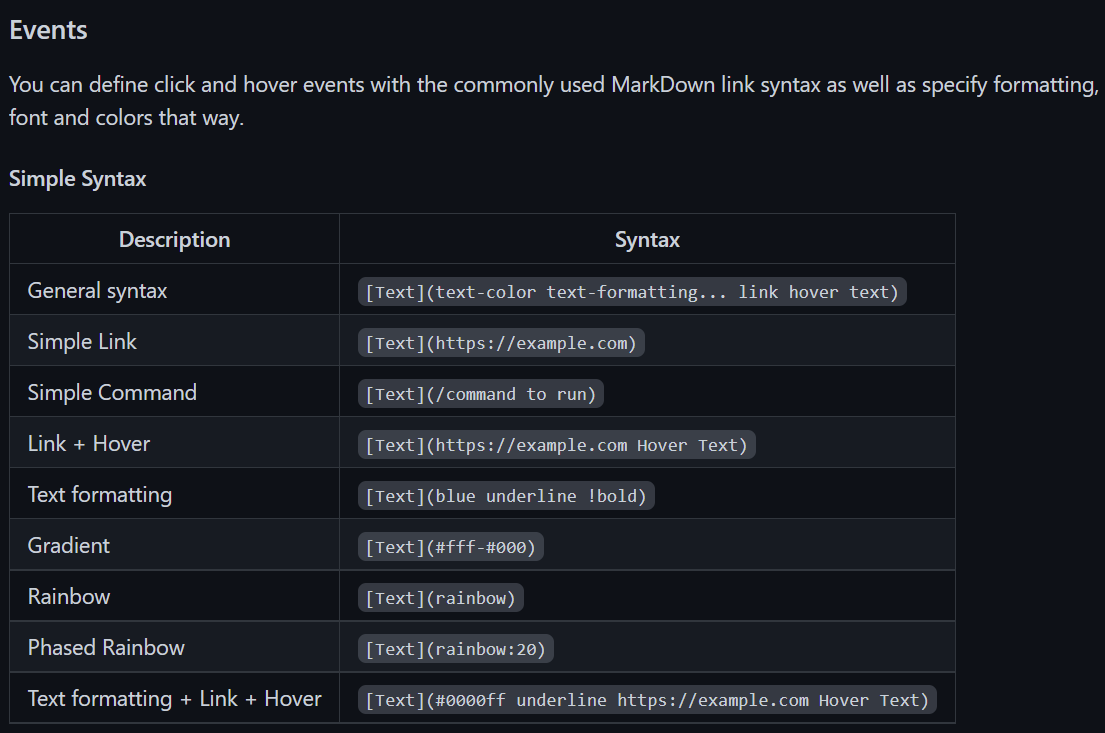Click the Phased Rainbow row label
The width and height of the screenshot is (1105, 733).
106,648
